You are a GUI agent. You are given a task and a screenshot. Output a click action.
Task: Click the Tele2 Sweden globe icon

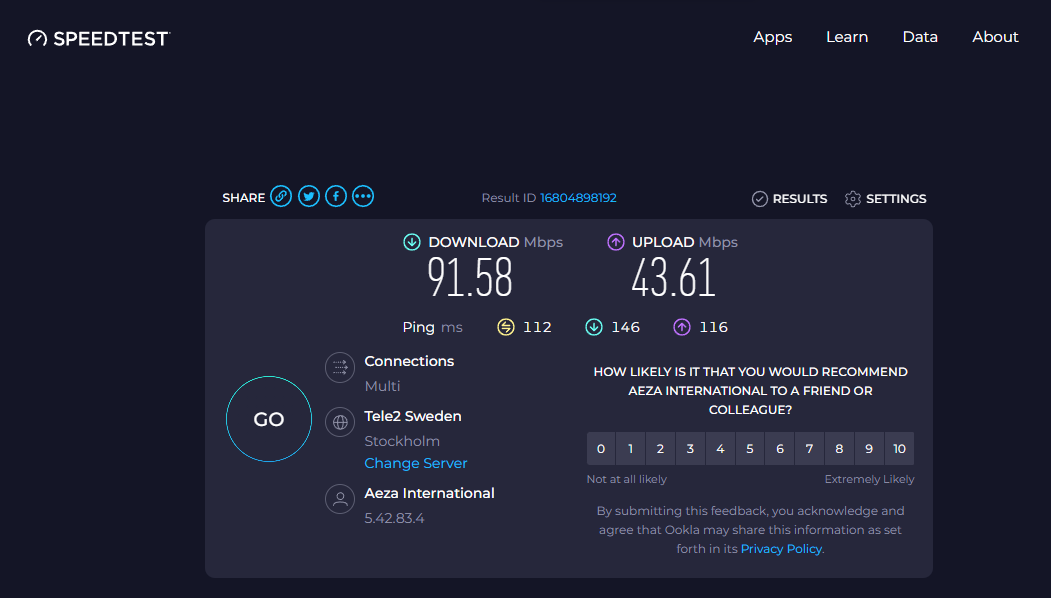pyautogui.click(x=340, y=422)
